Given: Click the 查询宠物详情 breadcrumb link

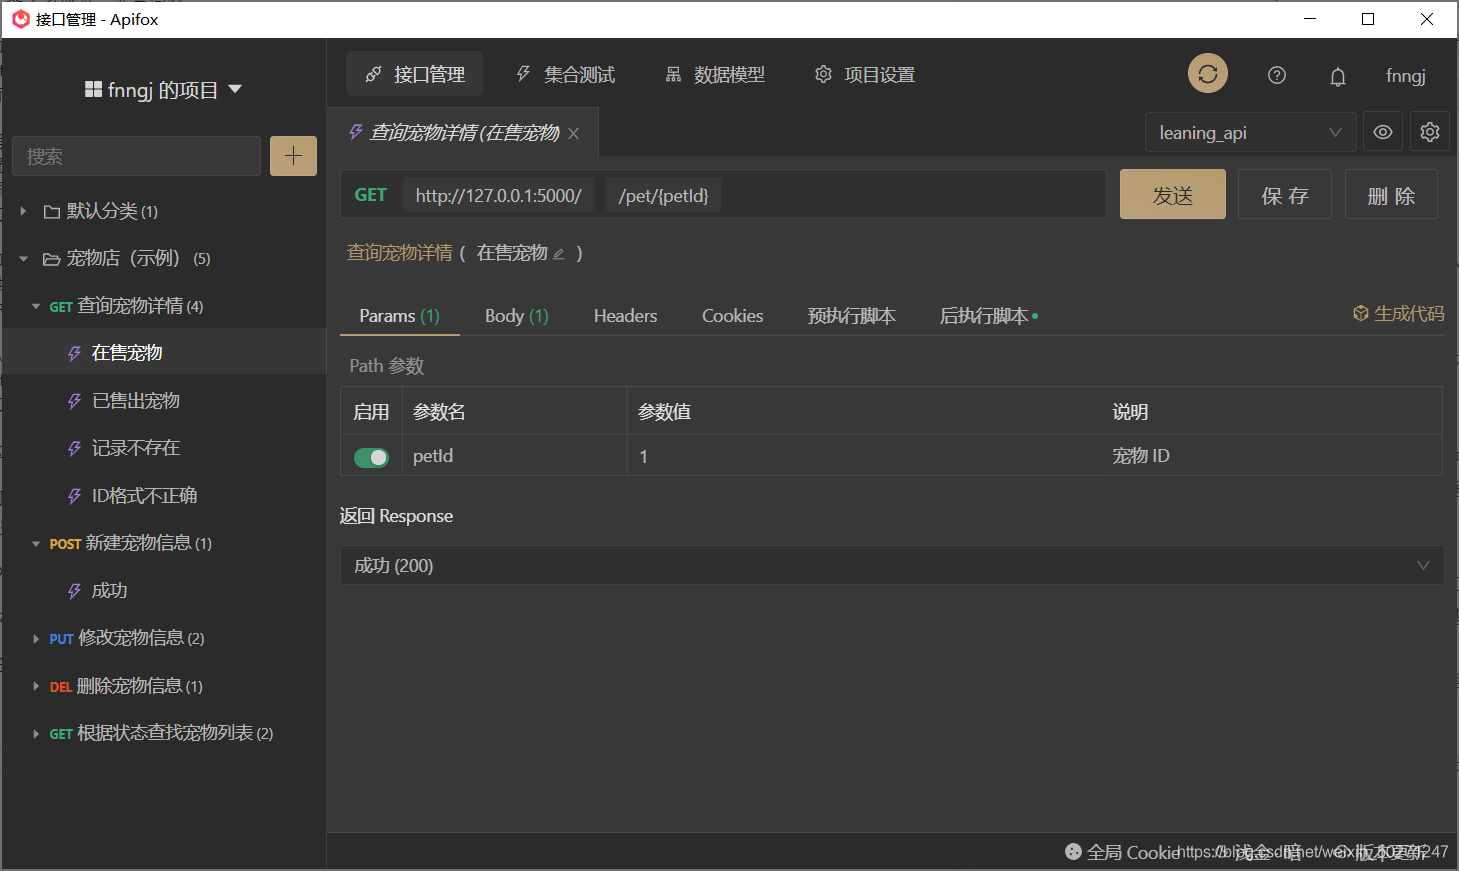Looking at the screenshot, I should tap(399, 253).
